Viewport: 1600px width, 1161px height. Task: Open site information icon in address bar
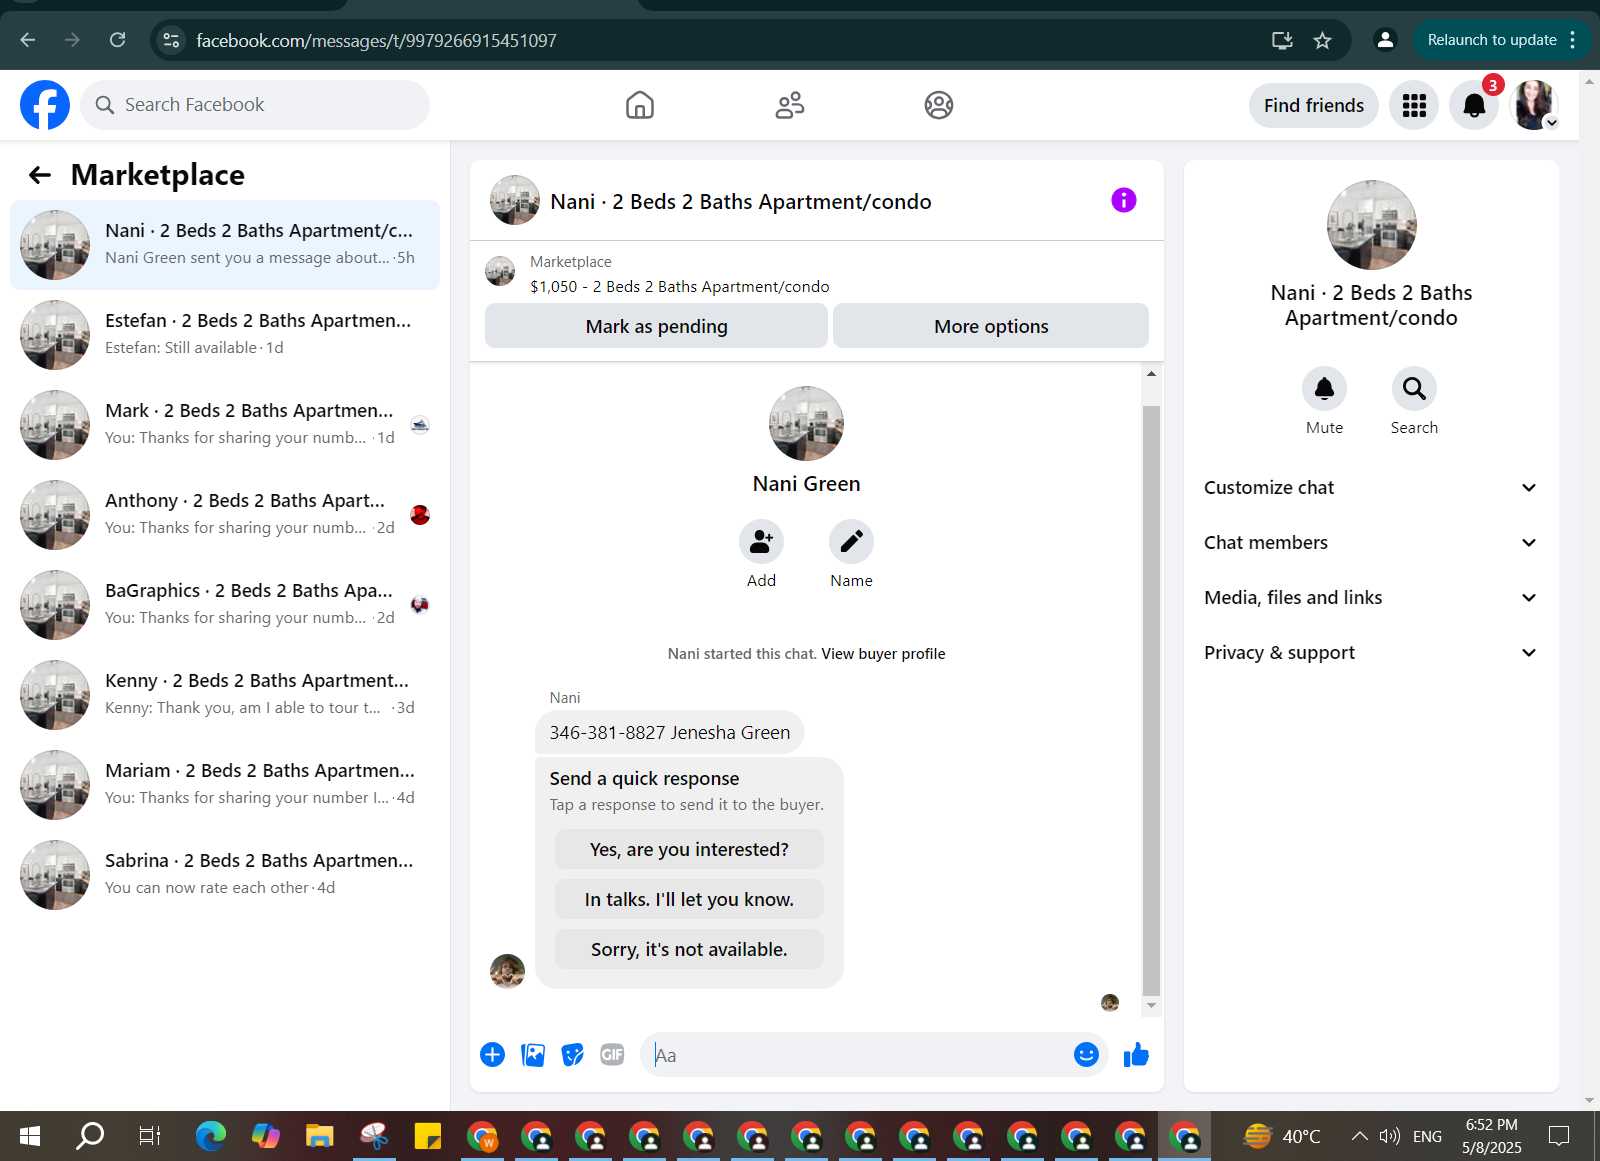[x=172, y=40]
